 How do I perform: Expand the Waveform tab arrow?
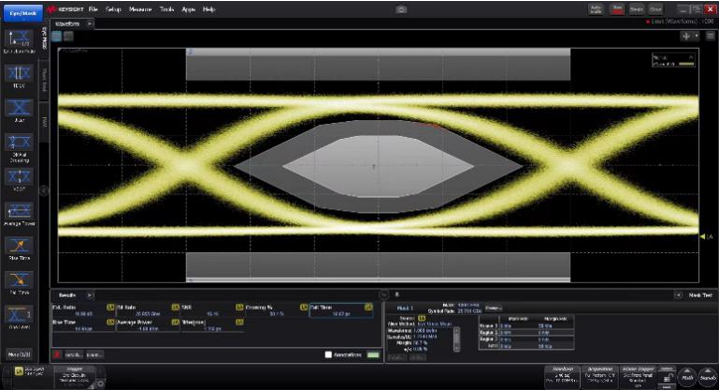(90, 23)
